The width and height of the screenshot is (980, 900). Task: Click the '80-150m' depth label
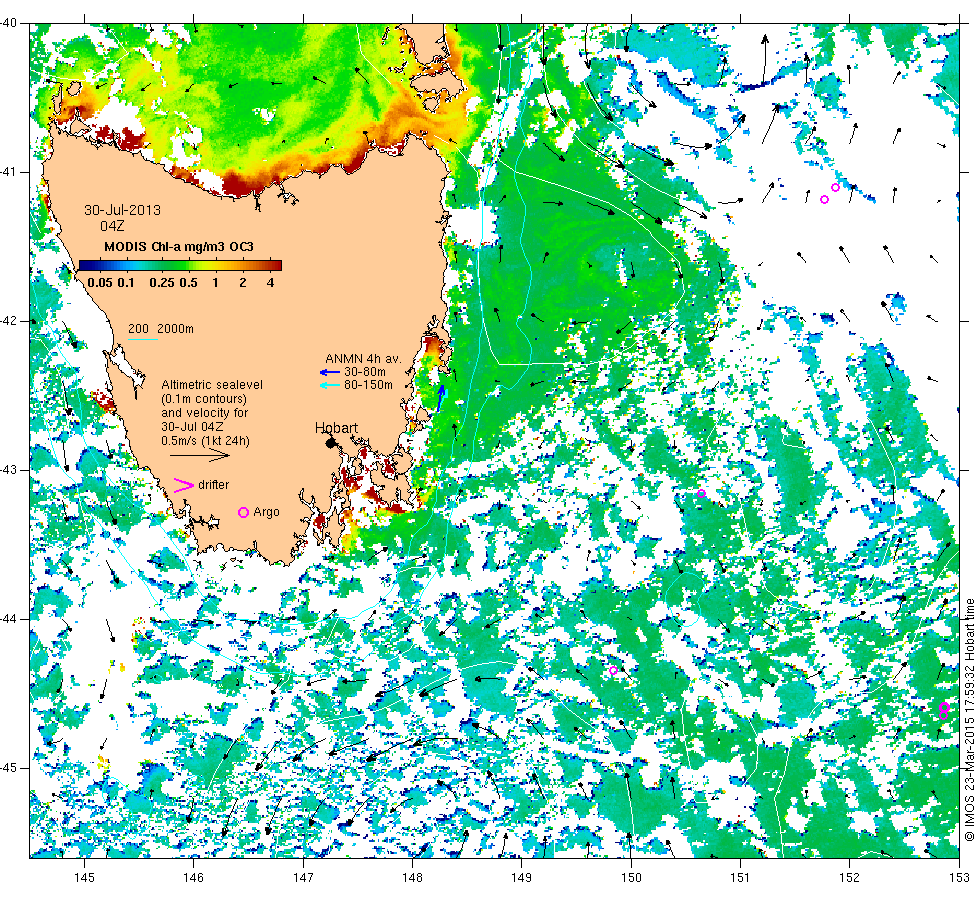tap(369, 385)
